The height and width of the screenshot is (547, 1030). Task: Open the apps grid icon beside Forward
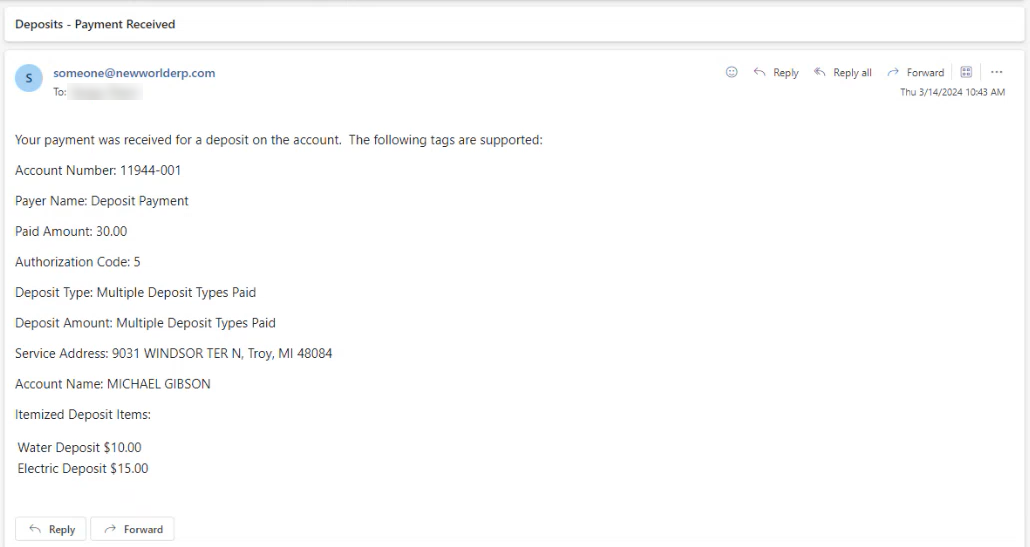[966, 72]
